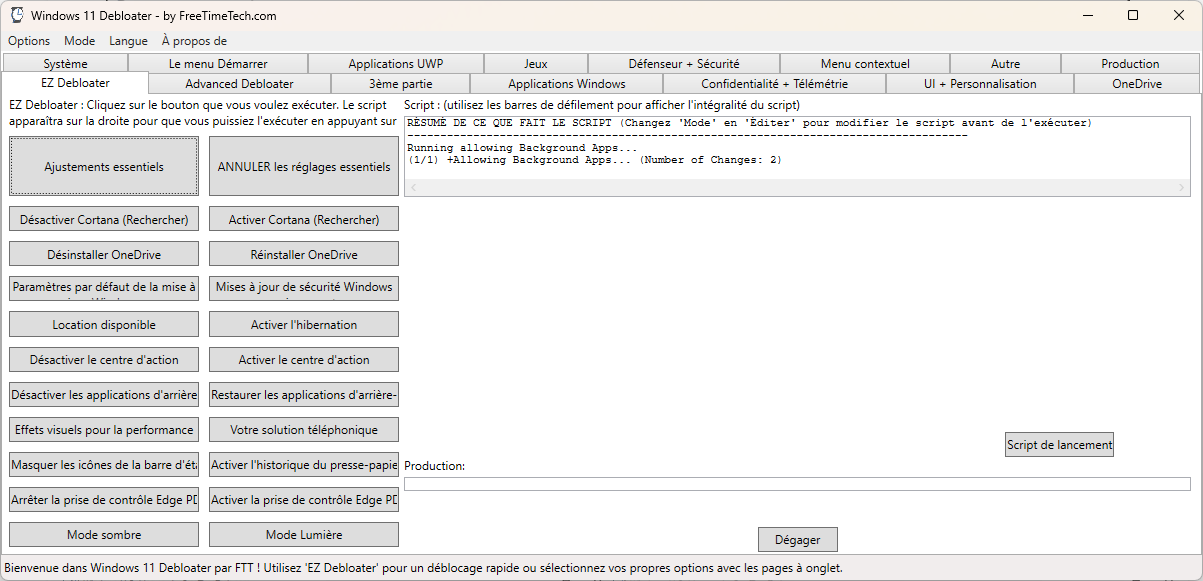
Task: Click Activer l'historique du presse-papiers
Action: point(304,464)
